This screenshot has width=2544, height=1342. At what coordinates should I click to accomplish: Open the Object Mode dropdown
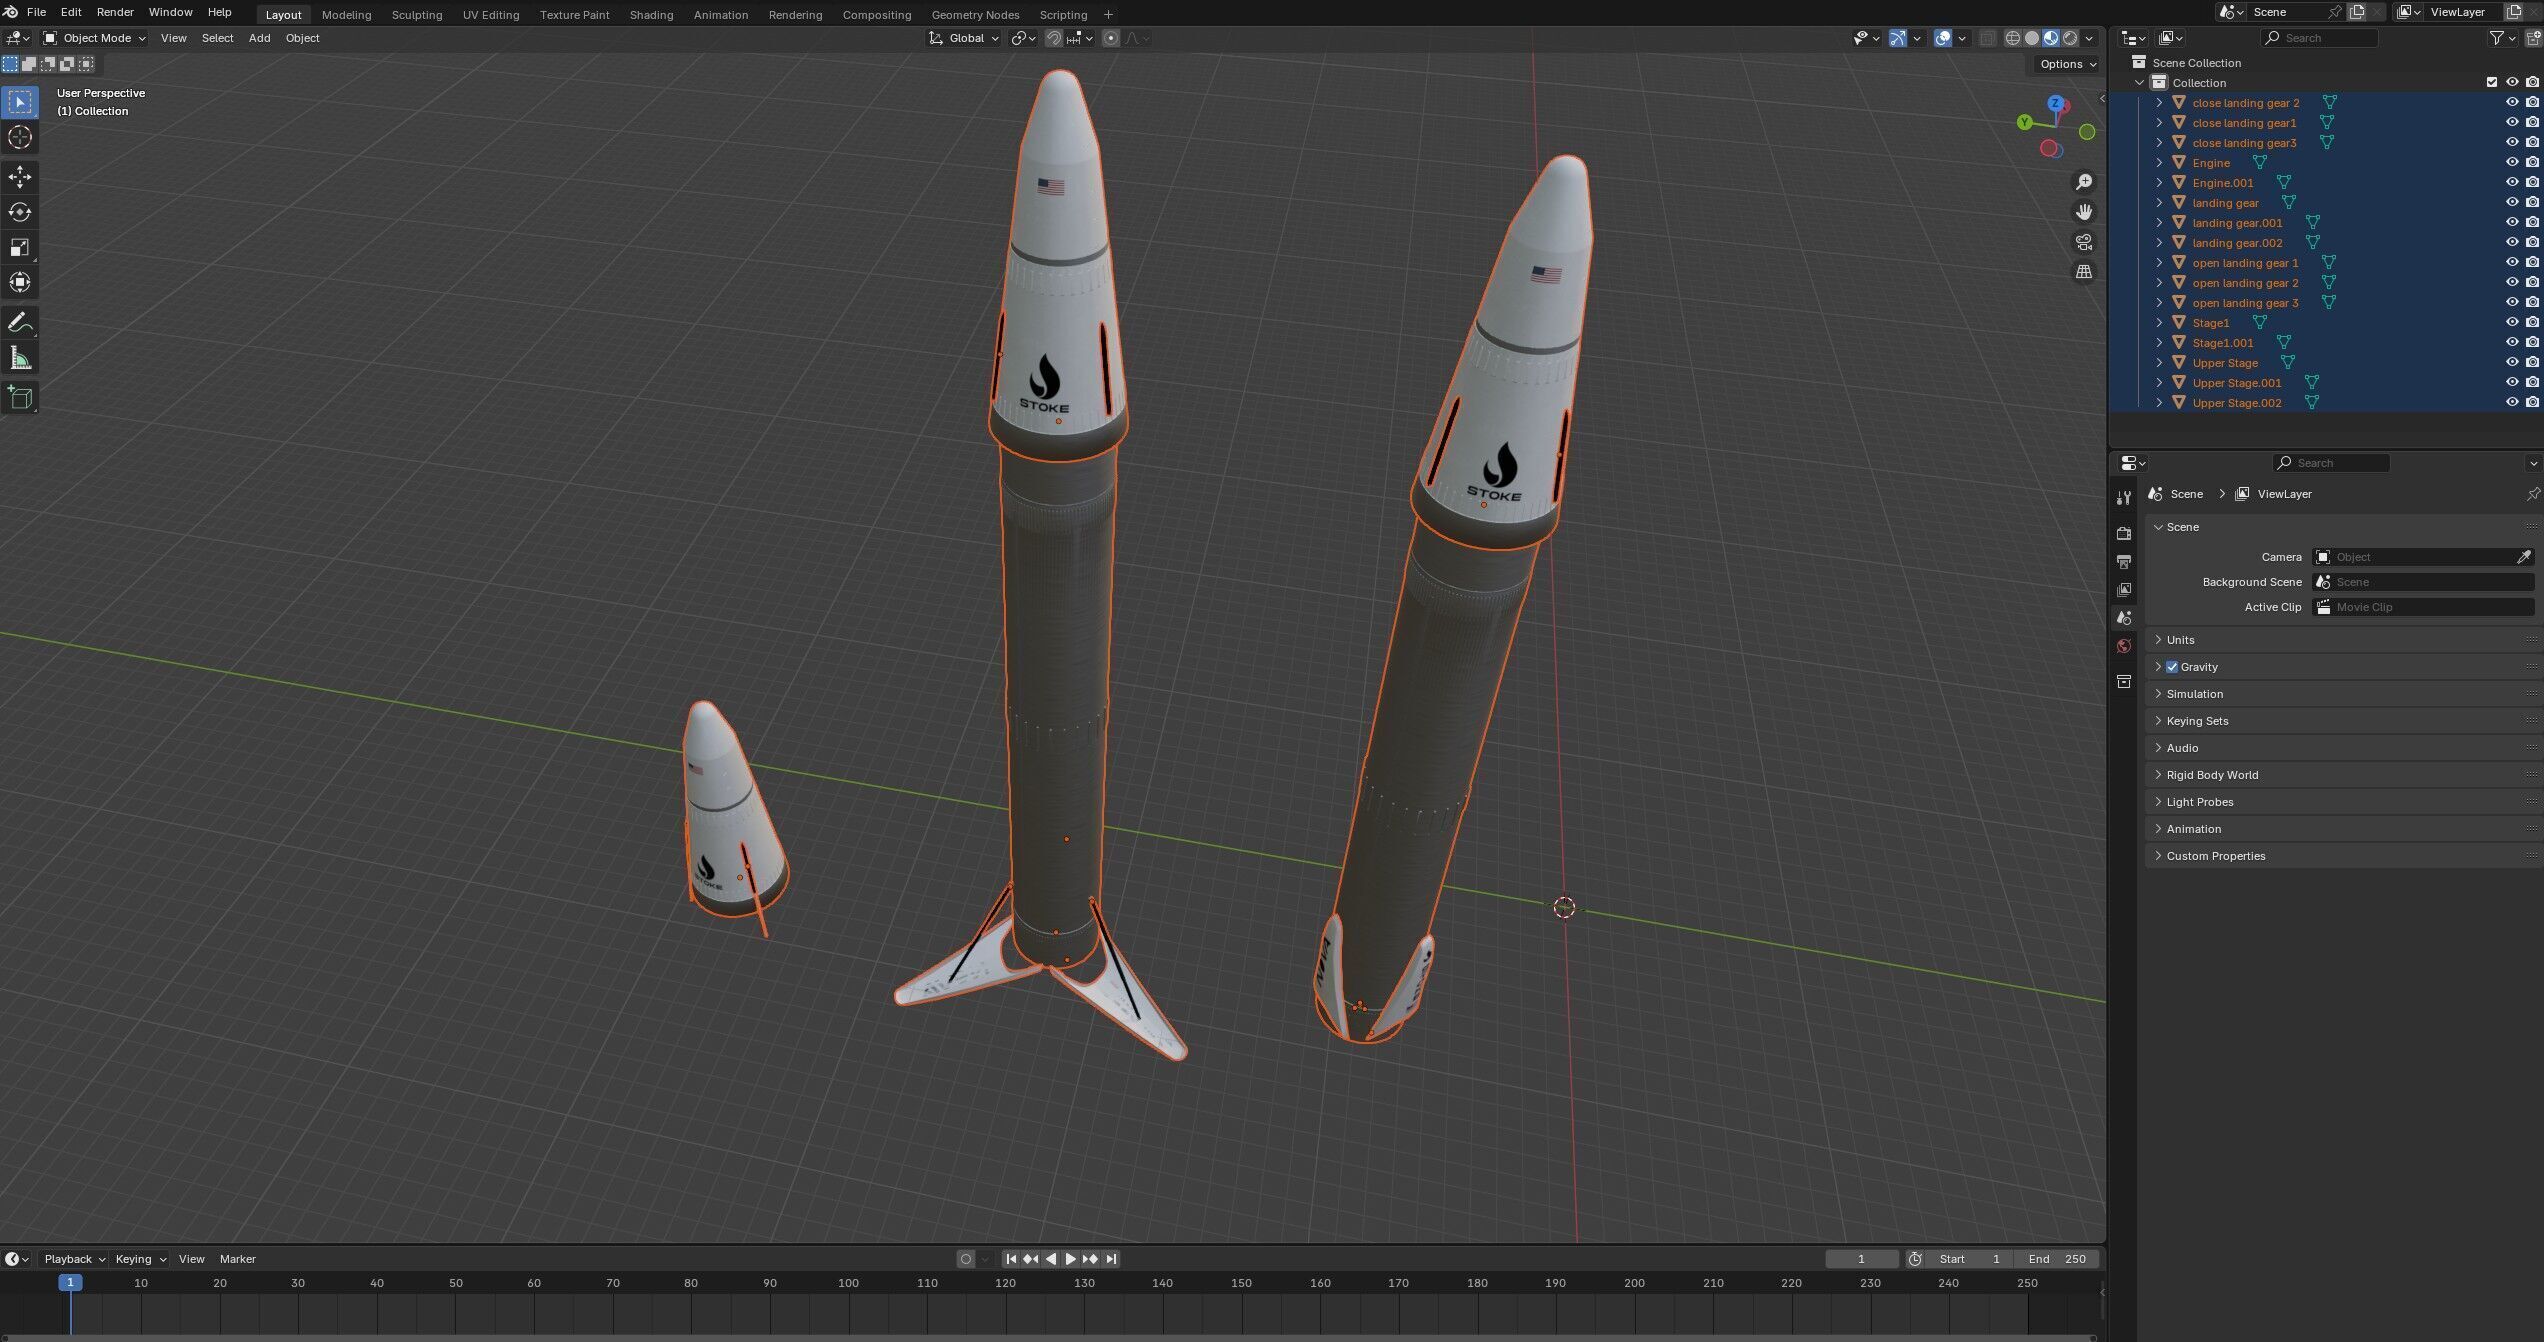click(94, 38)
